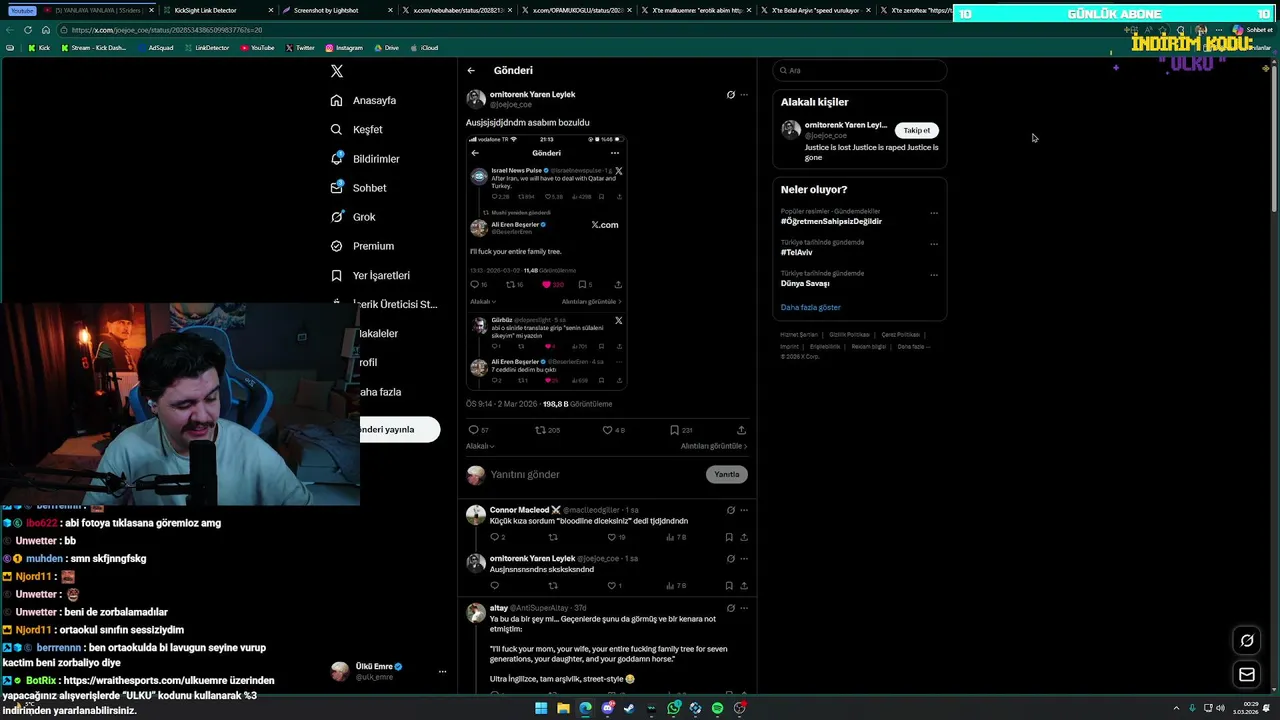Open the messages floating envelope button
This screenshot has width=1280, height=720.
click(x=1247, y=675)
